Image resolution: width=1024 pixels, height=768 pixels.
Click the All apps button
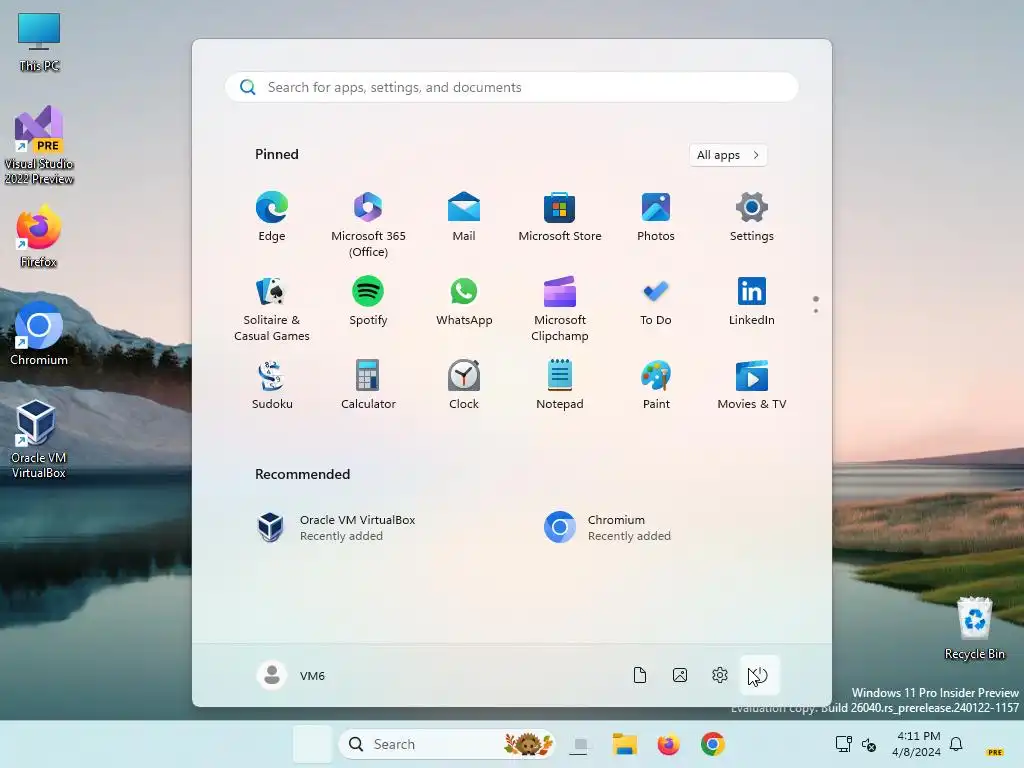[728, 155]
